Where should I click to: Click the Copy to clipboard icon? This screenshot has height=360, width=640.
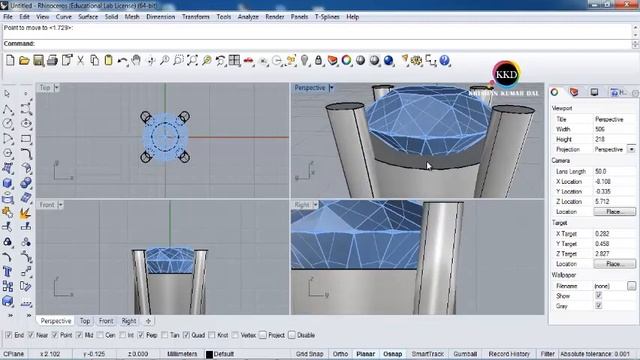[x=94, y=61]
